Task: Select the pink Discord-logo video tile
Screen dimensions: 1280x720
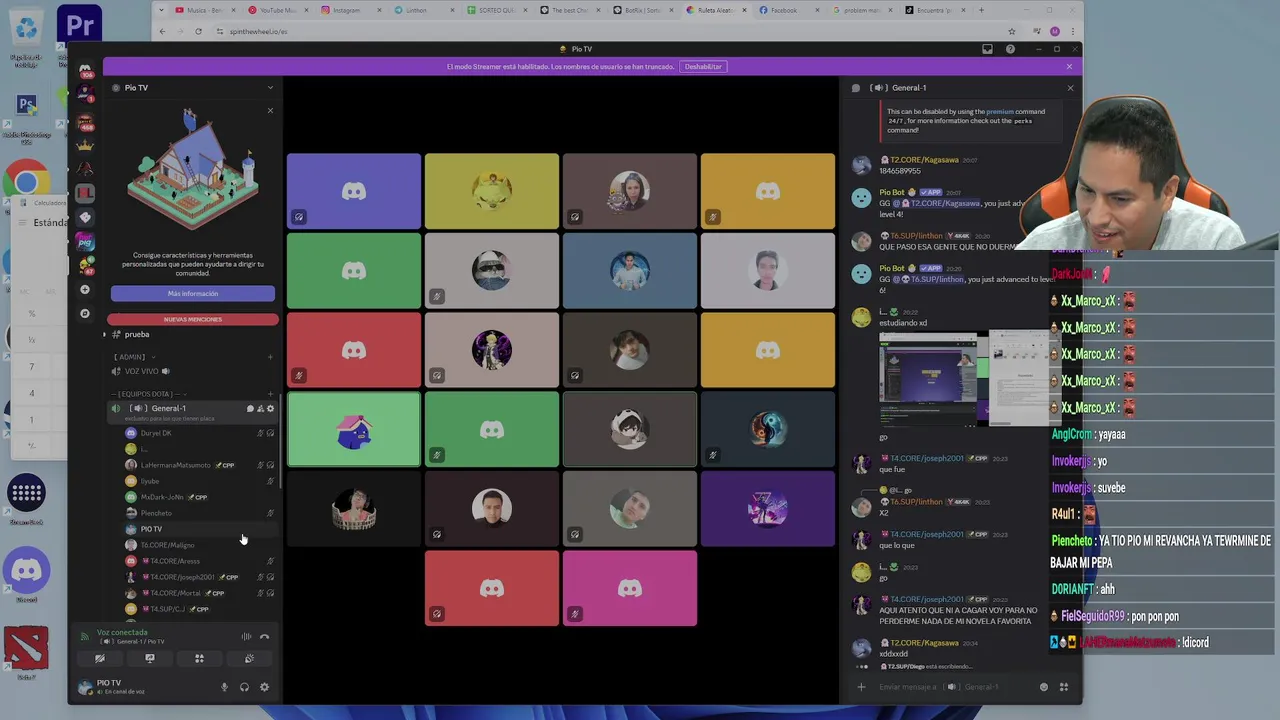Action: click(630, 588)
